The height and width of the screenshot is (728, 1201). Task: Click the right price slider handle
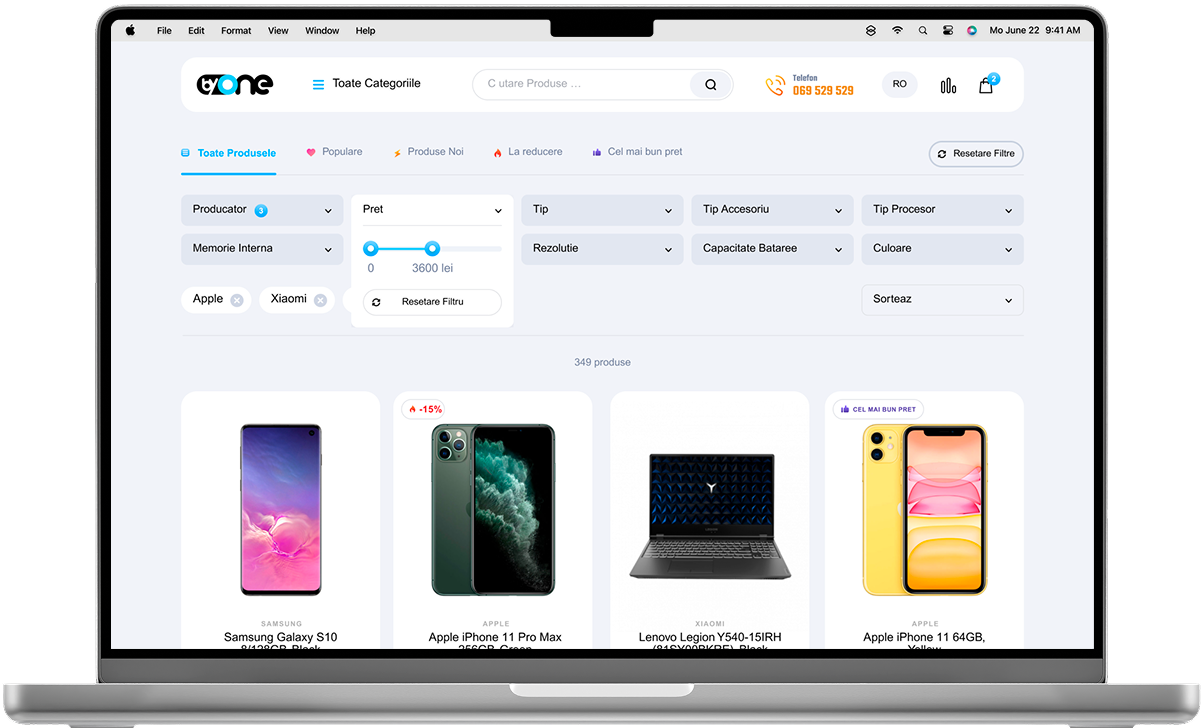pos(432,248)
